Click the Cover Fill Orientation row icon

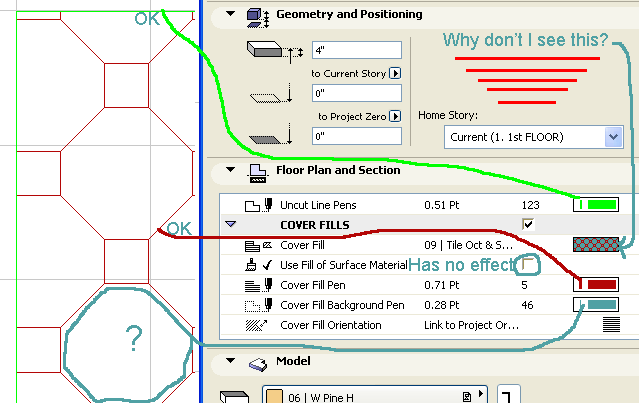[256, 325]
